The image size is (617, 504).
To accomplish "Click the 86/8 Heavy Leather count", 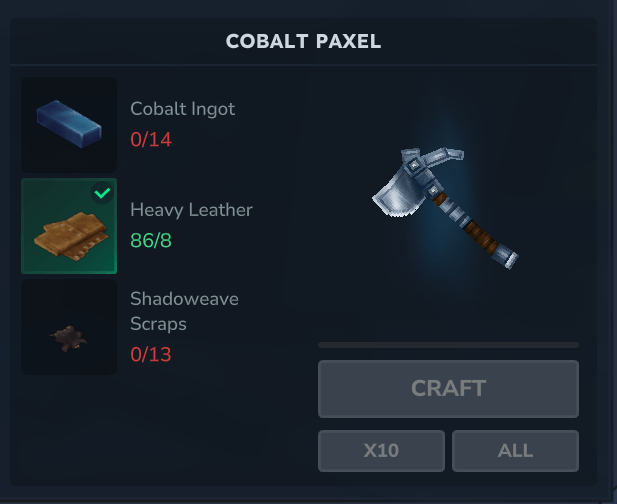I will point(151,240).
